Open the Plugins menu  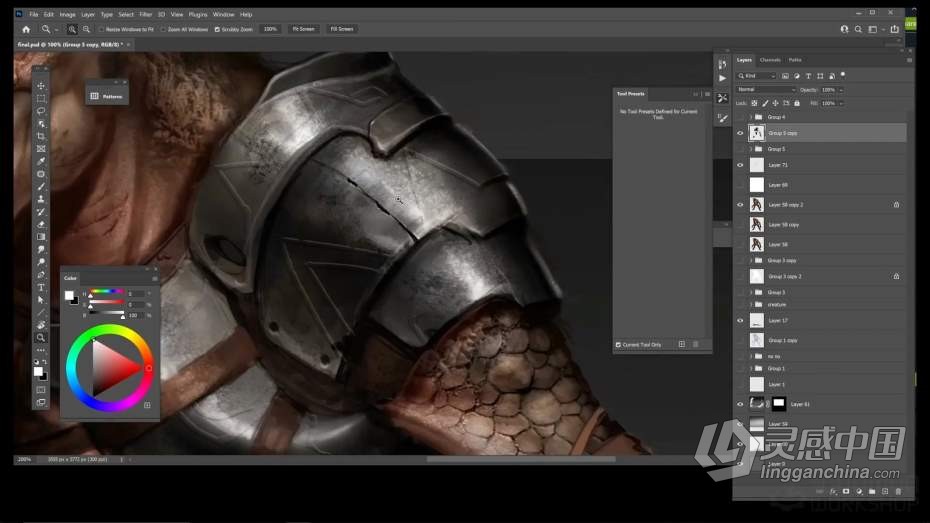tap(198, 14)
